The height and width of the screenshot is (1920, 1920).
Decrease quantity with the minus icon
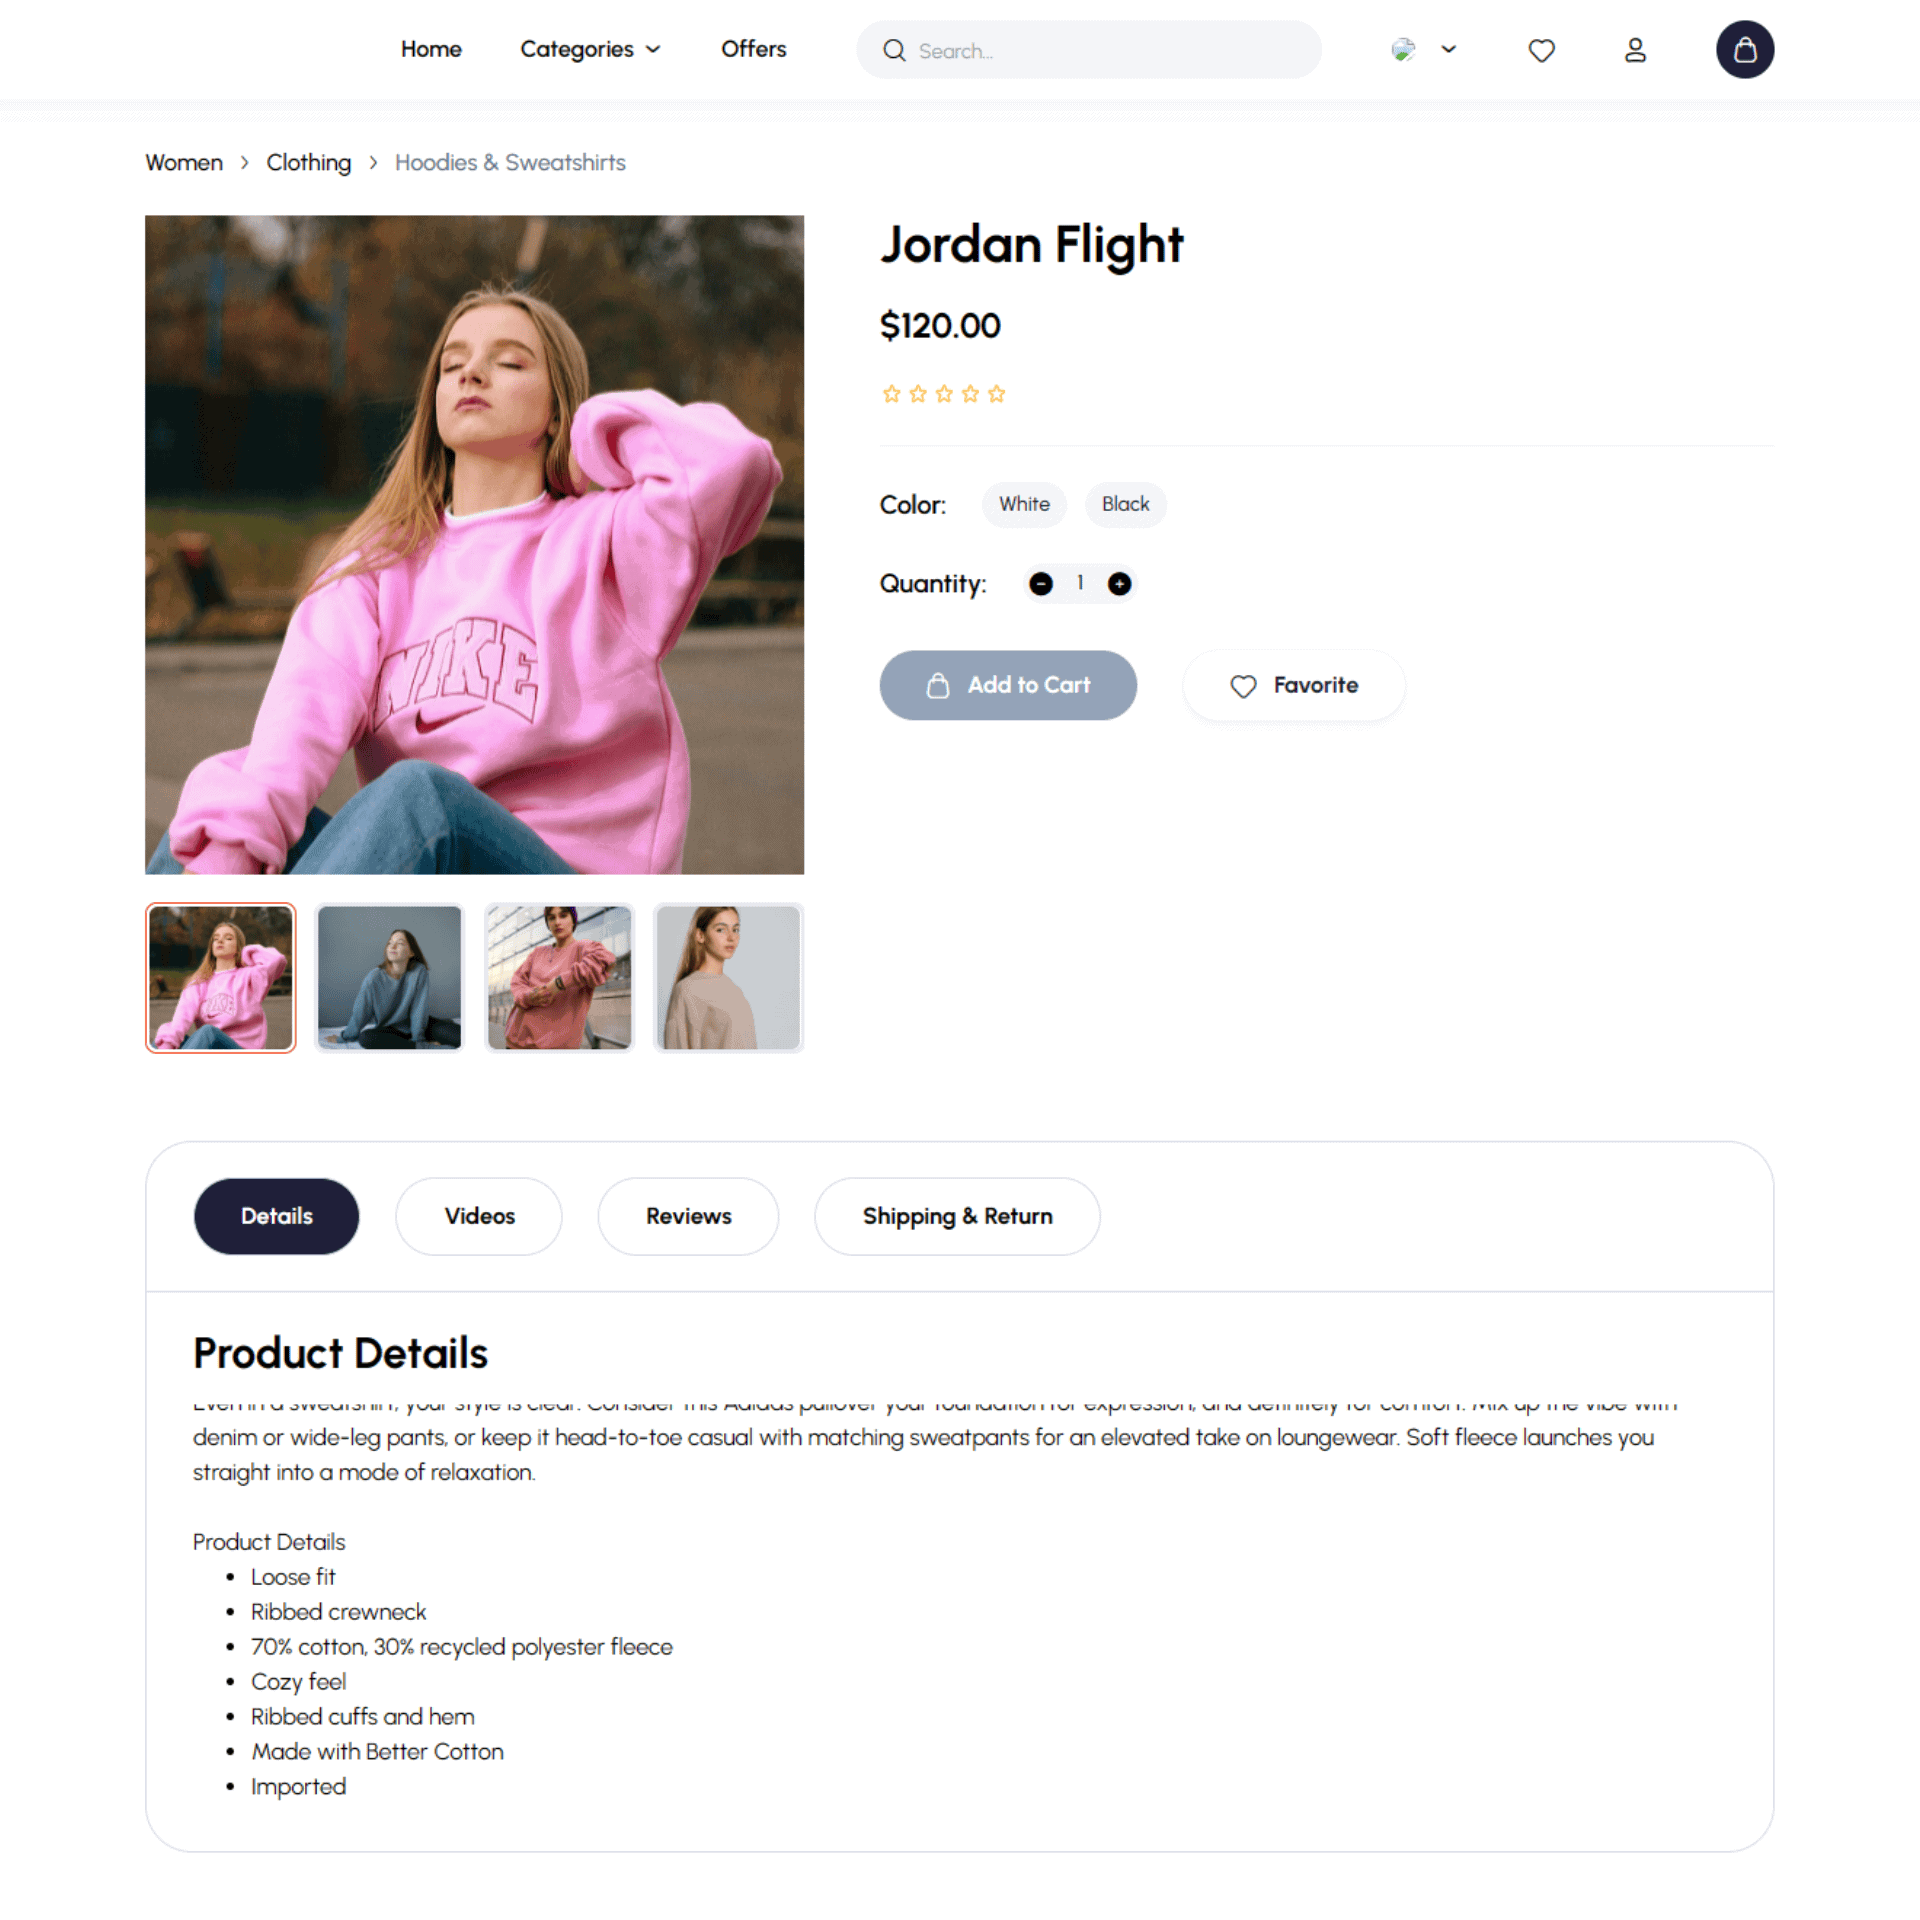pyautogui.click(x=1041, y=583)
